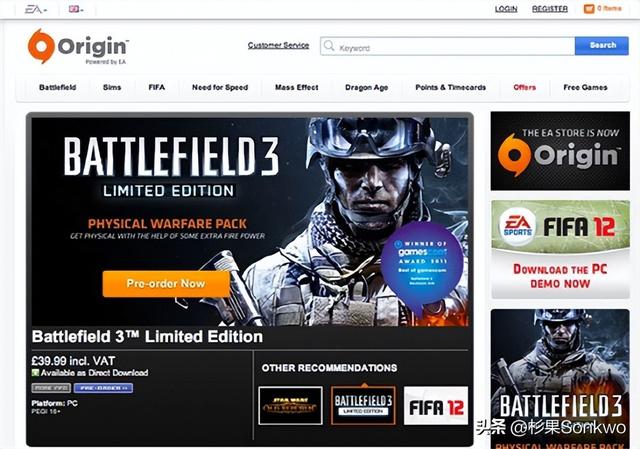Viewport: 640px width, 449px height.
Task: Open the shopping cart icon
Action: click(589, 9)
